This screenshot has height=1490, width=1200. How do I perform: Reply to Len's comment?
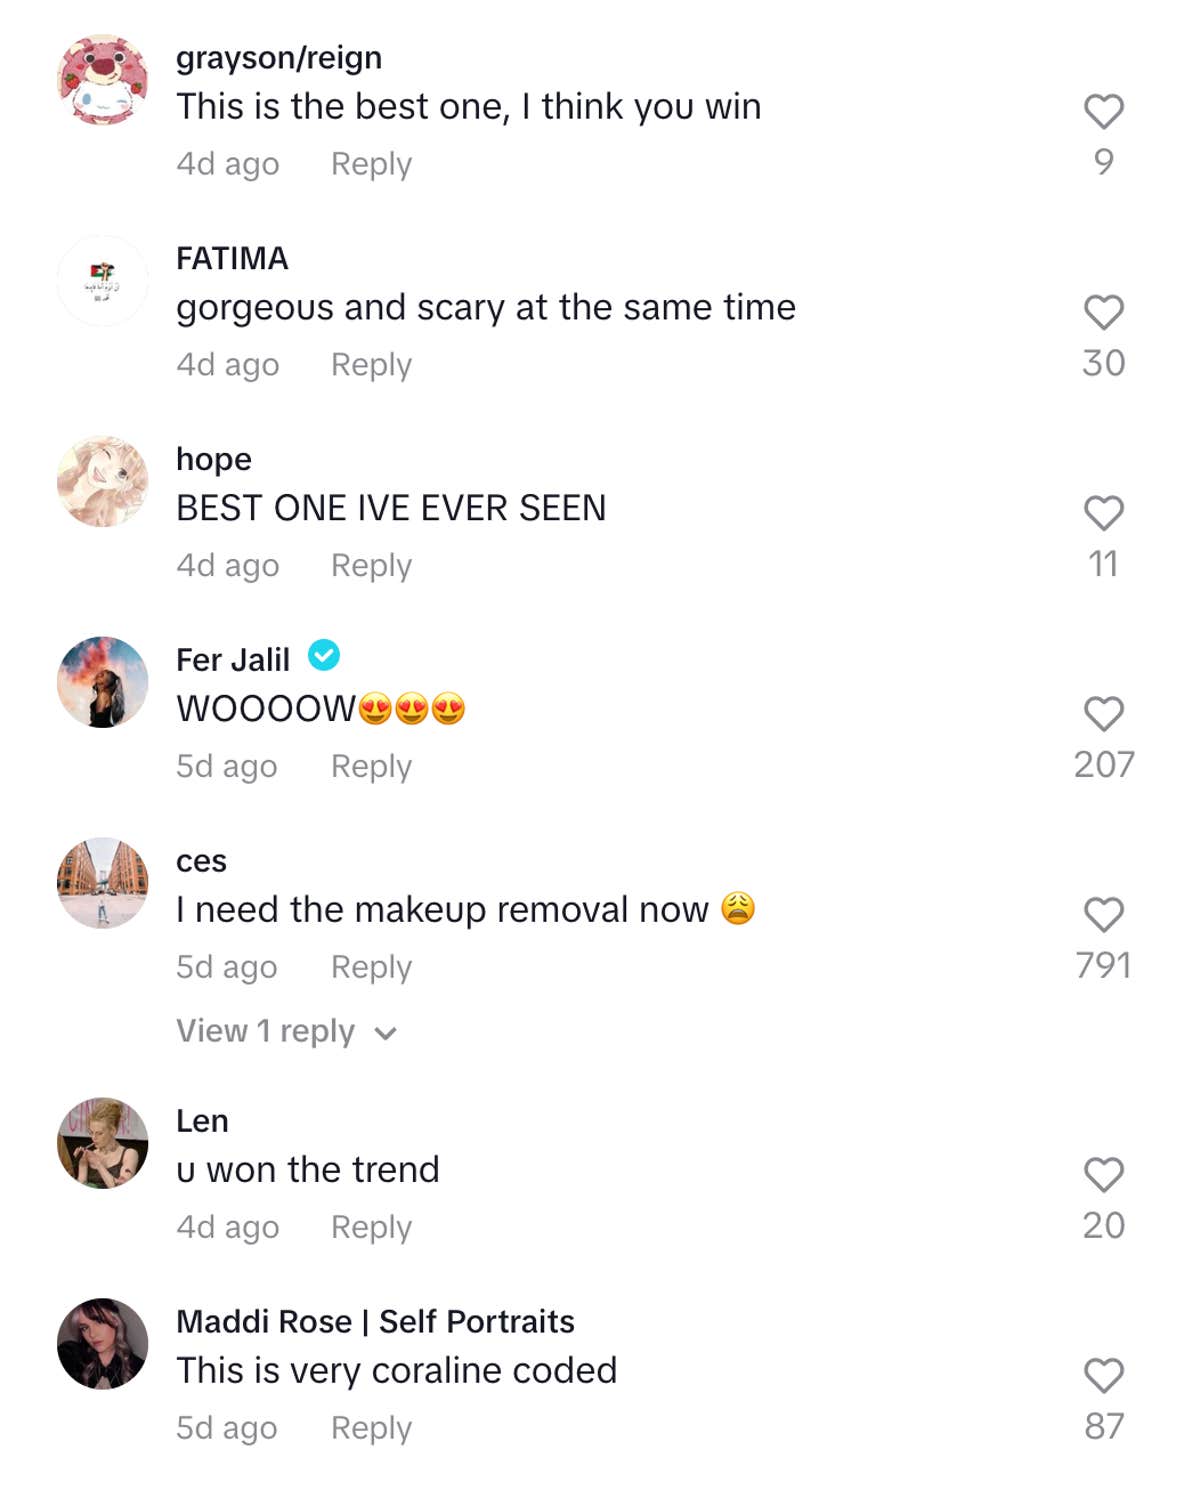tap(371, 1227)
